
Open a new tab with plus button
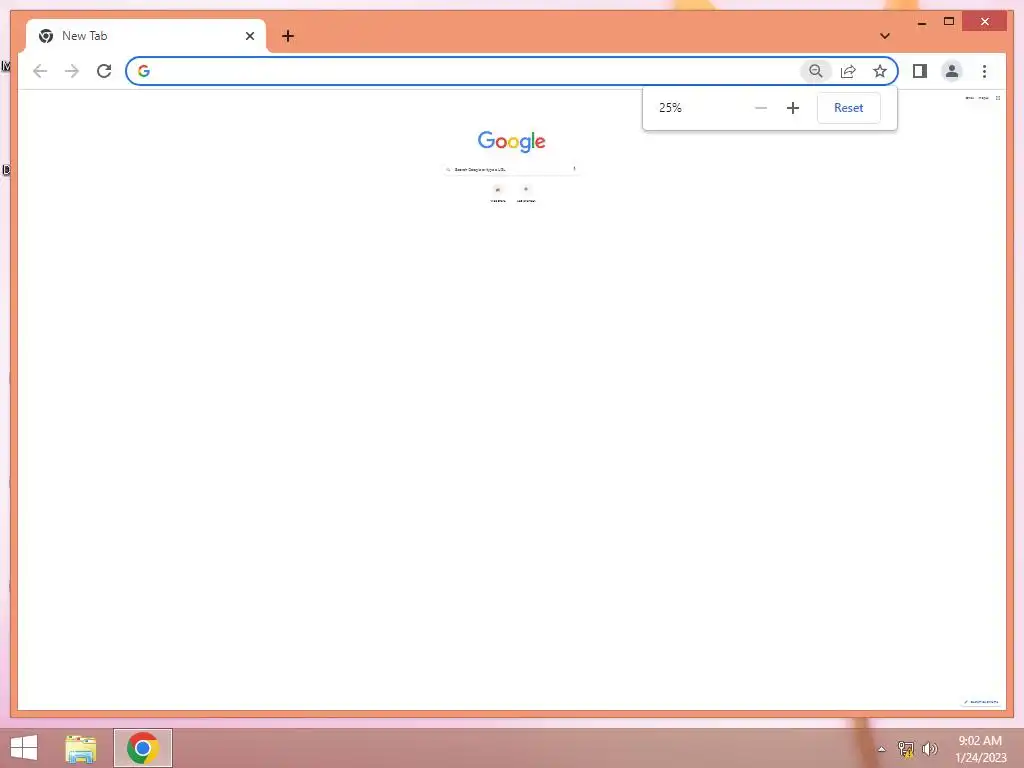(x=287, y=36)
